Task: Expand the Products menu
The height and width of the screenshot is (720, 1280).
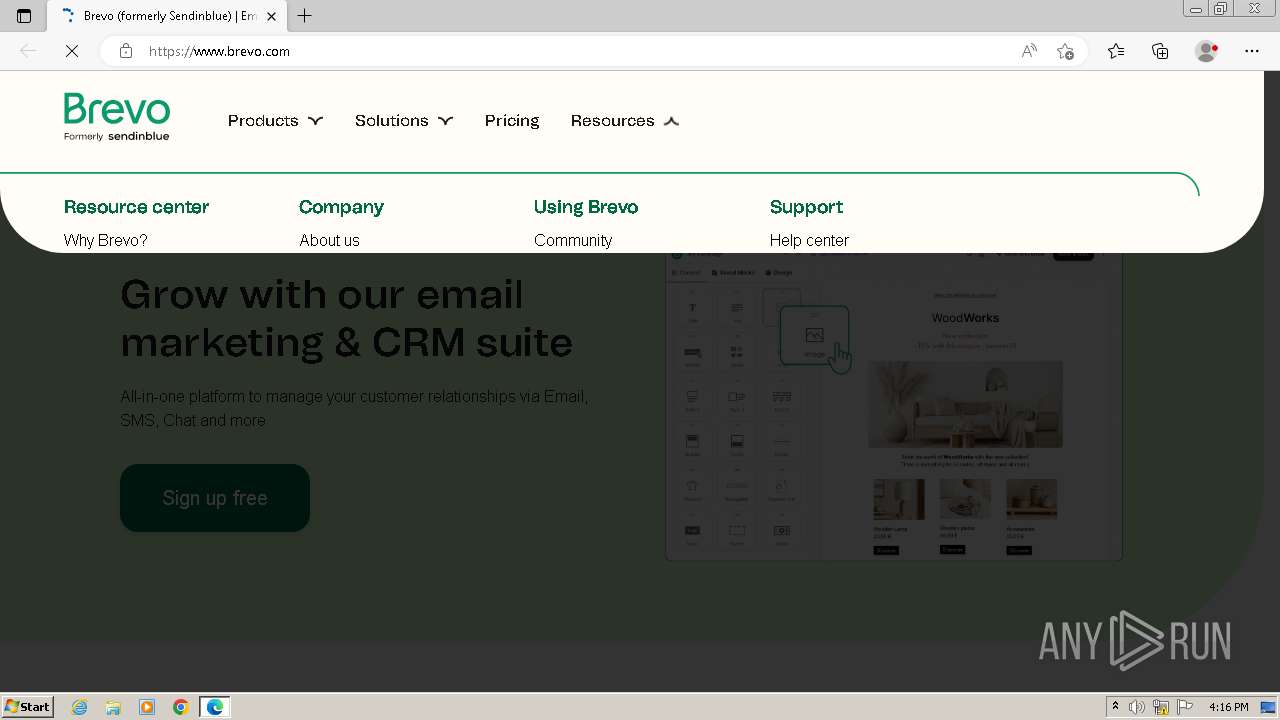Action: pyautogui.click(x=275, y=121)
